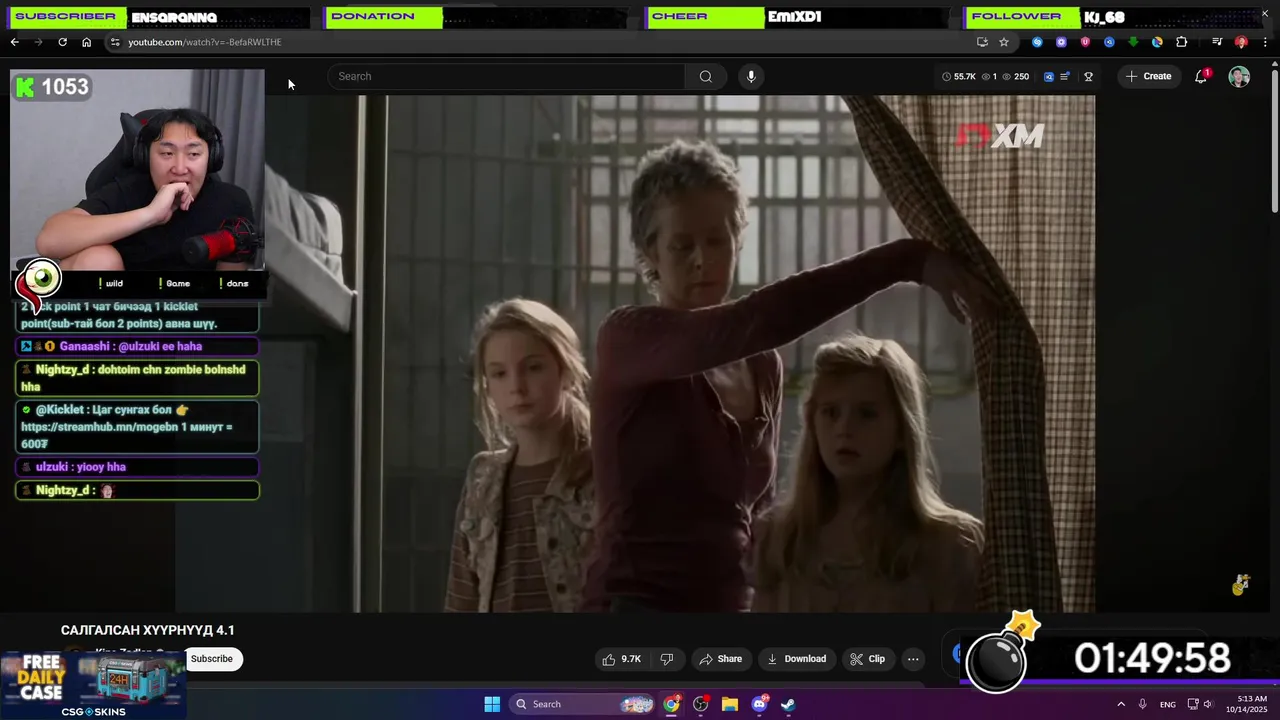Download the video
The width and height of the screenshot is (1280, 720).
pos(796,659)
